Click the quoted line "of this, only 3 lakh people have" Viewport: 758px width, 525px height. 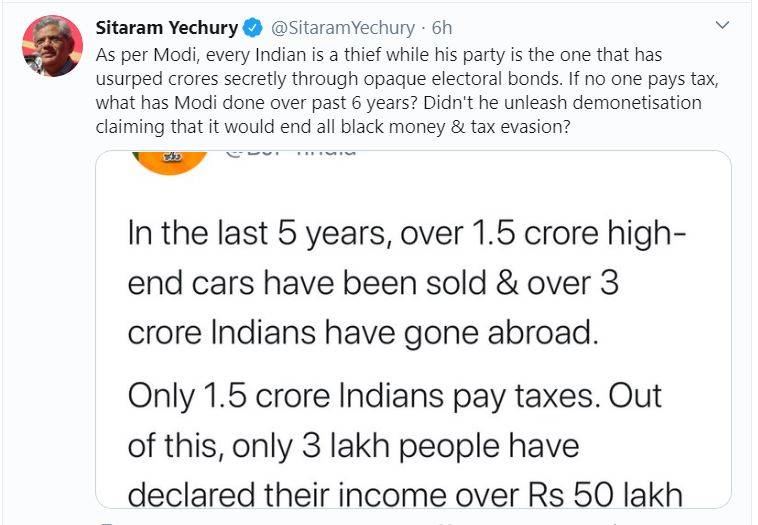point(353,444)
